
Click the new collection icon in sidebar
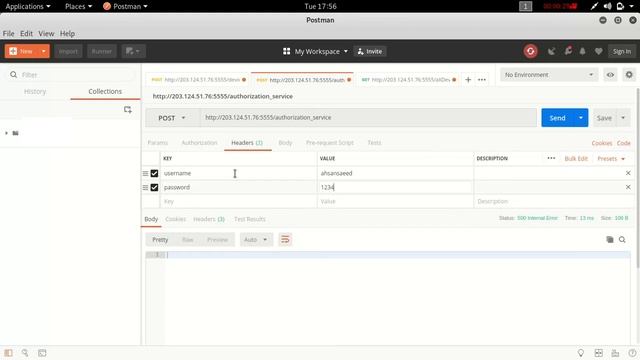(128, 110)
